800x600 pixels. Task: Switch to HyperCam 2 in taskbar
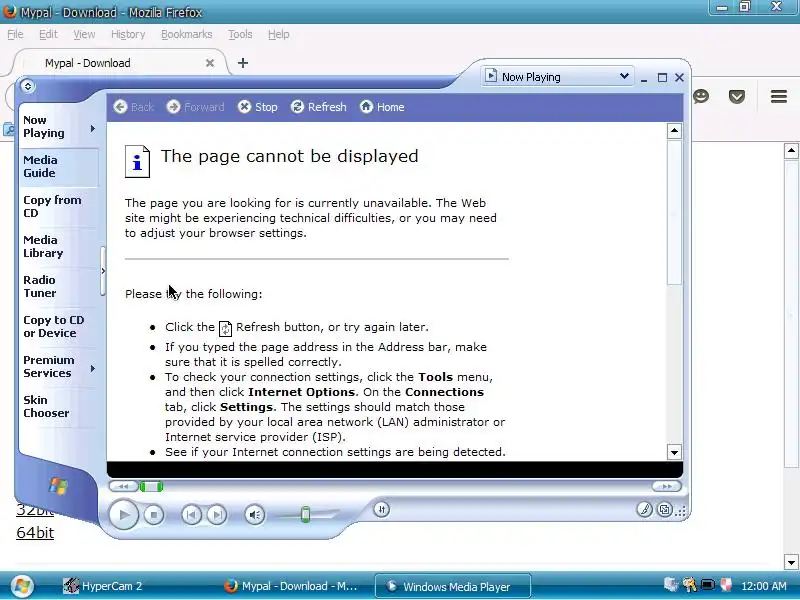click(102, 586)
